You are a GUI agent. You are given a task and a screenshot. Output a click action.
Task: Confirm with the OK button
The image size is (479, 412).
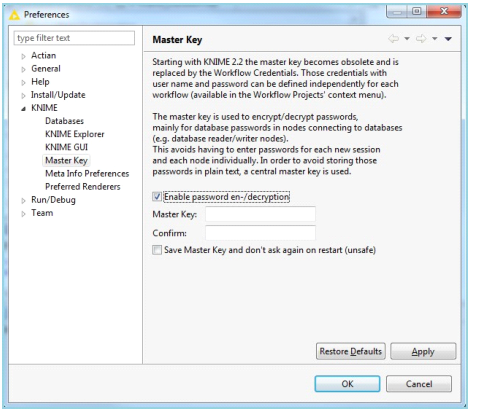pos(347,384)
